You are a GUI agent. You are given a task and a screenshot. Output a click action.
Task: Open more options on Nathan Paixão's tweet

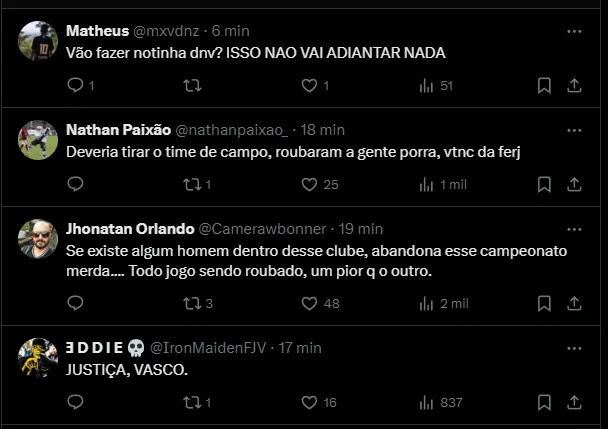pos(573,130)
